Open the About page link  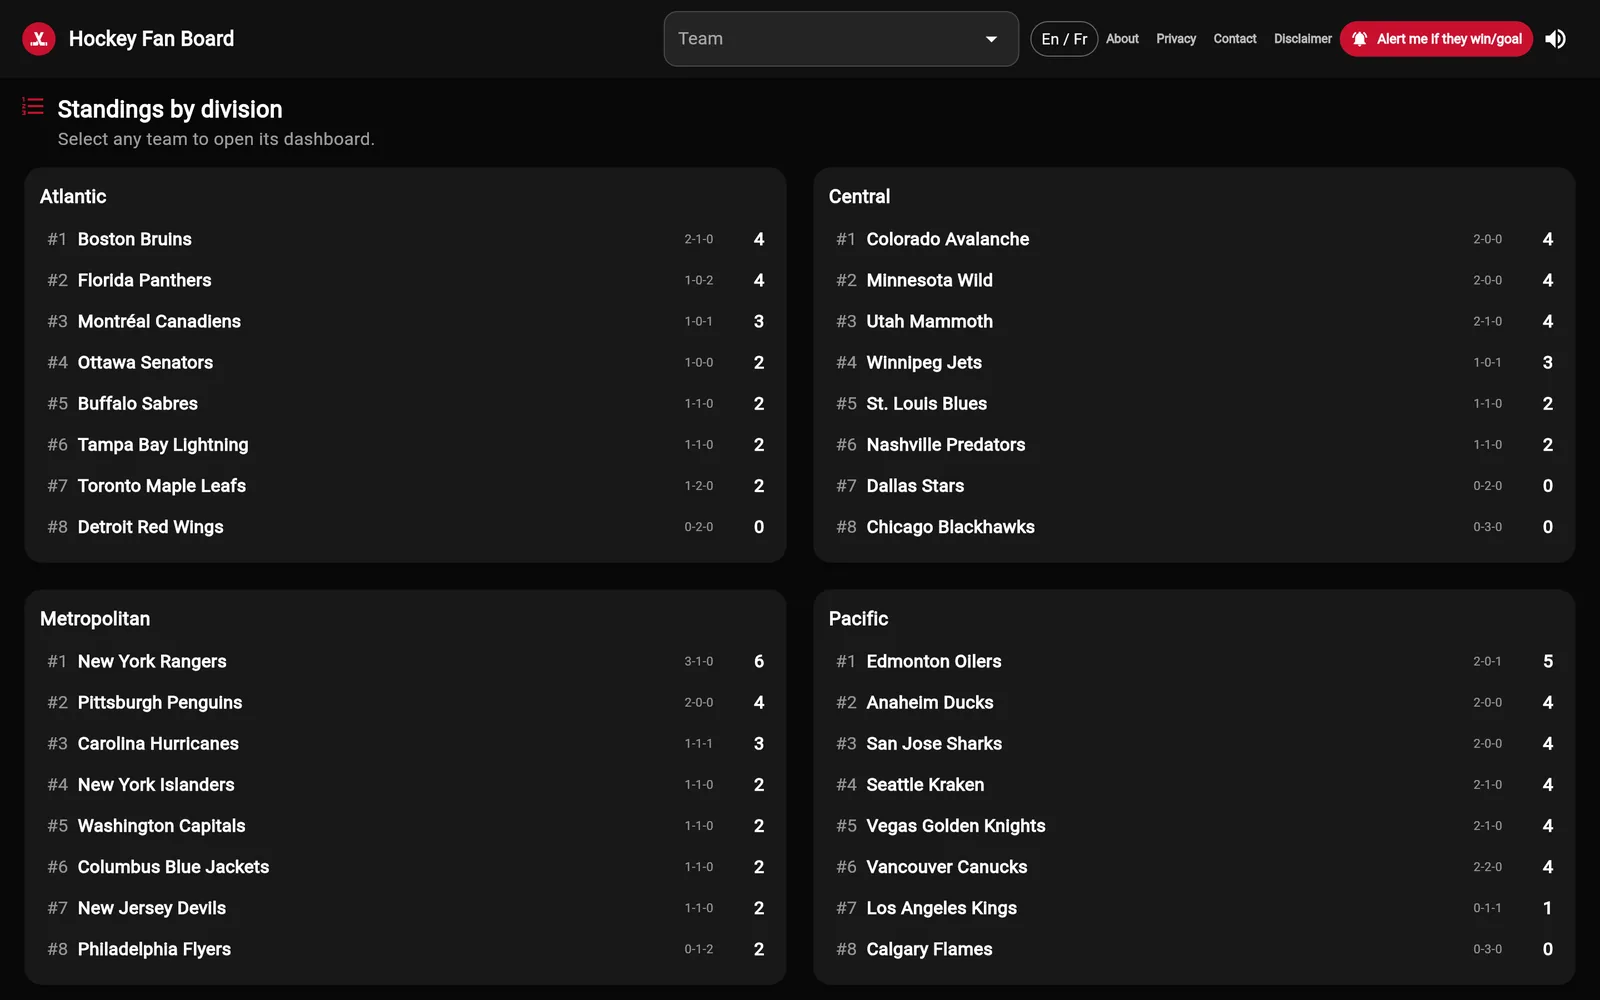coord(1122,39)
